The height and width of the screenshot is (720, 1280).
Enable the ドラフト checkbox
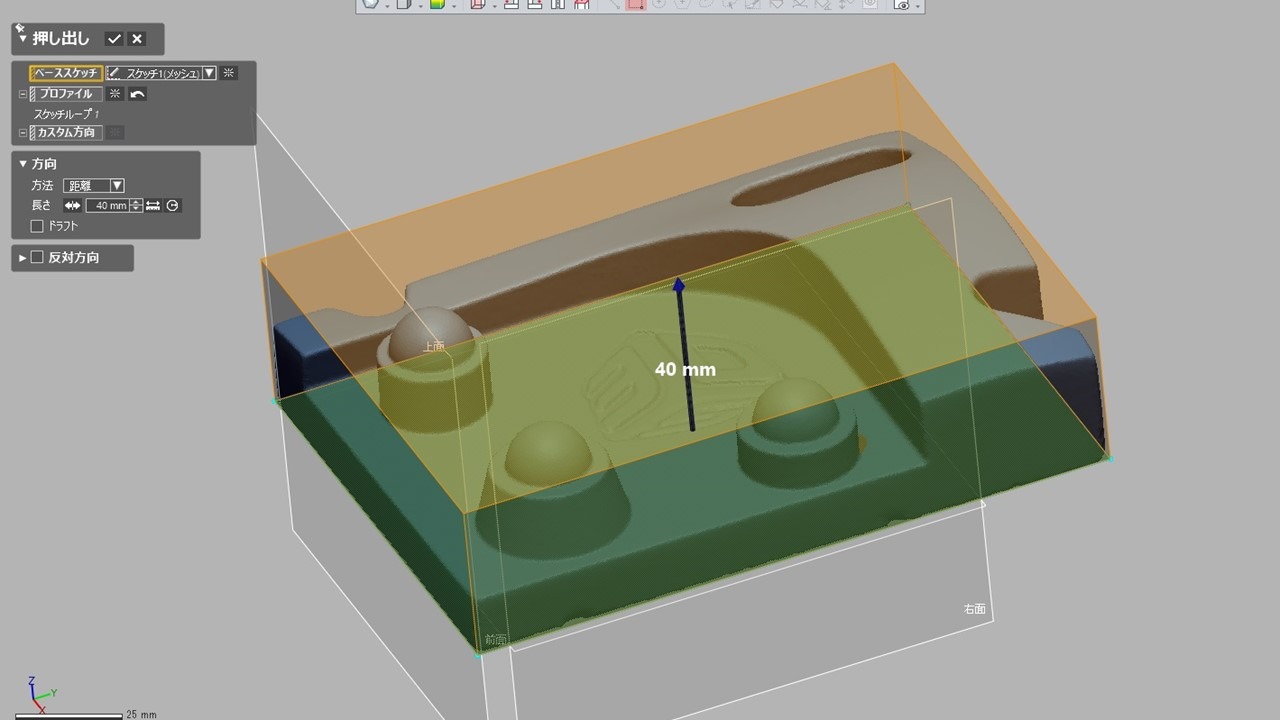click(x=38, y=226)
